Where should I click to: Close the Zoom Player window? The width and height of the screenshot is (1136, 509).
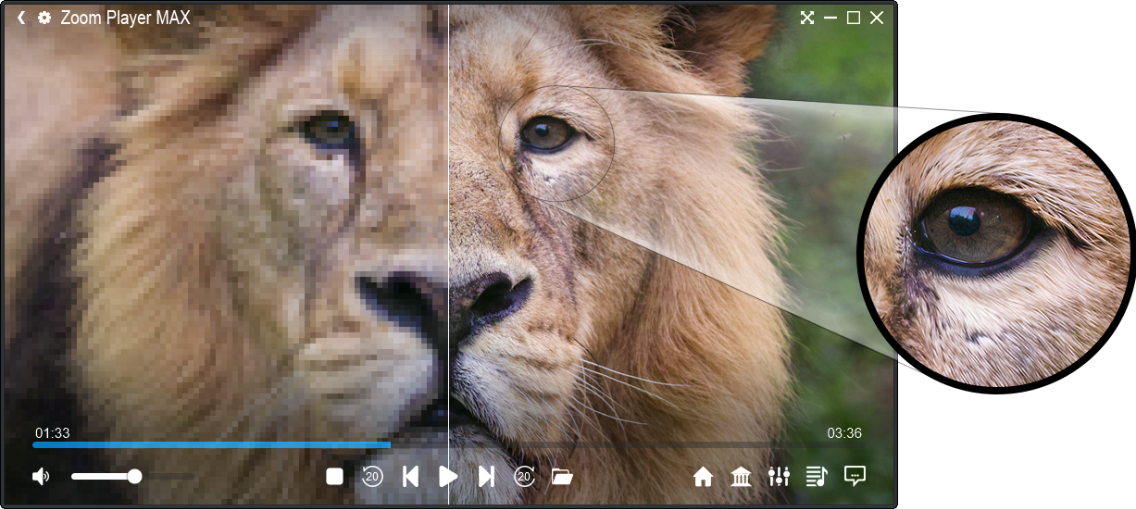pyautogui.click(x=877, y=18)
